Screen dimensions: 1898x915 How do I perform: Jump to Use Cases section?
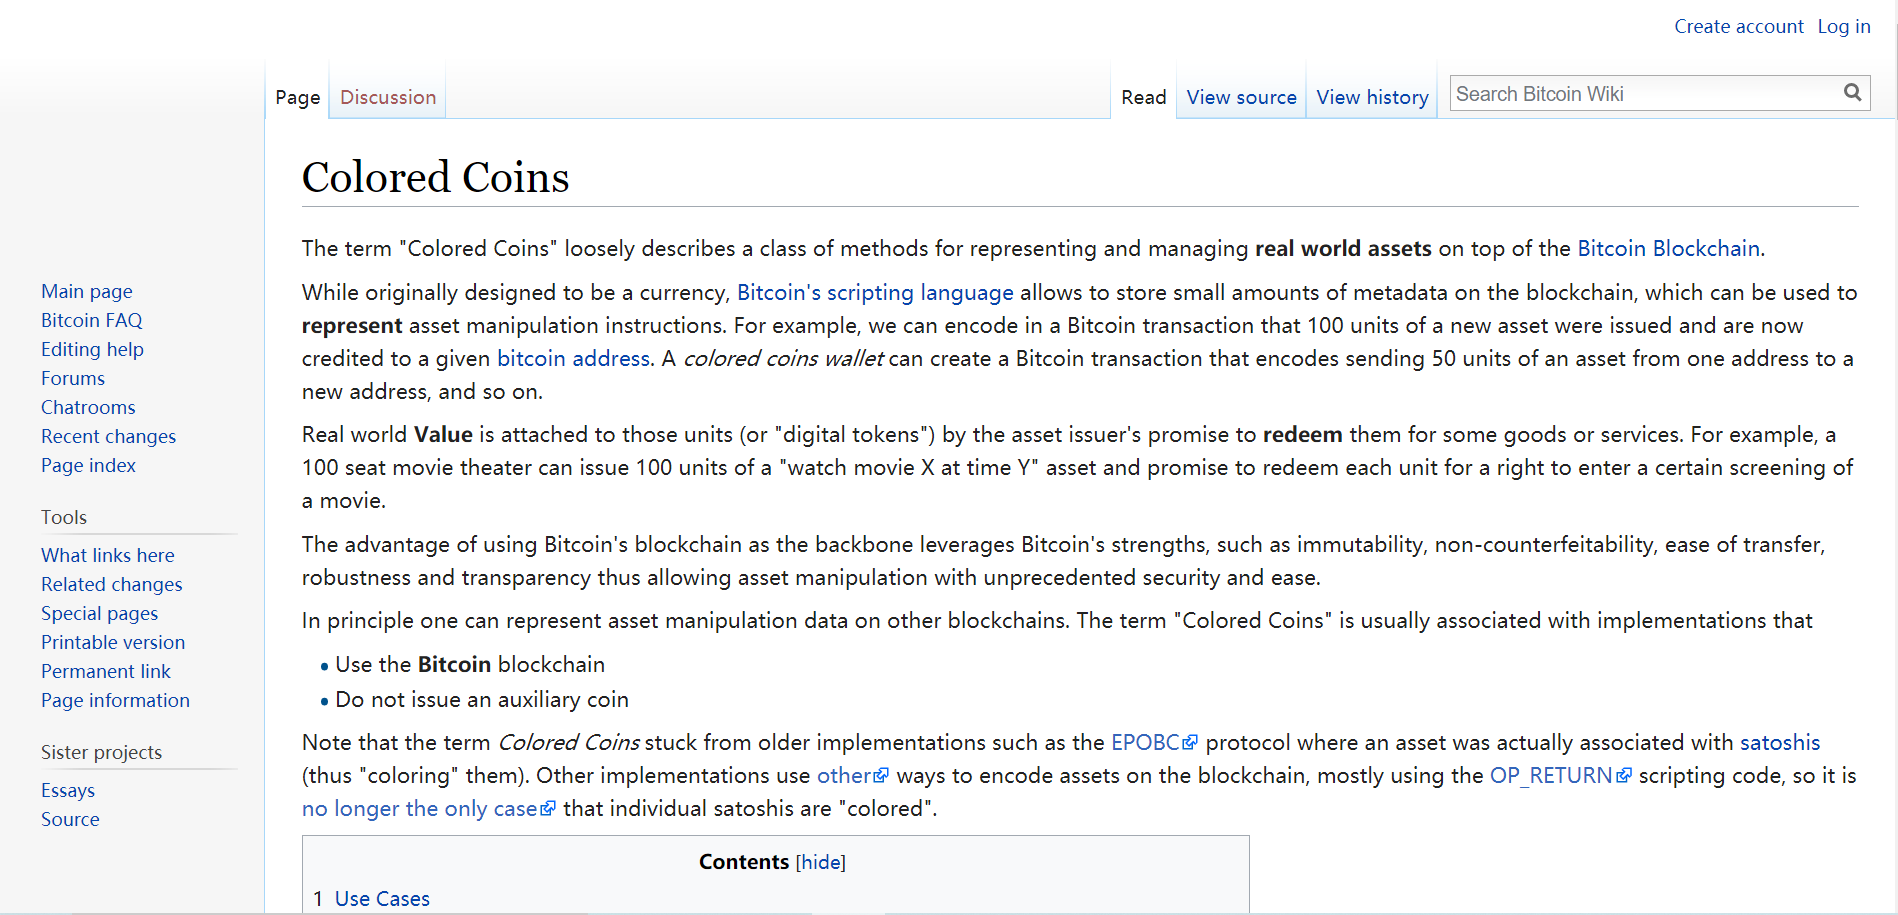(382, 898)
